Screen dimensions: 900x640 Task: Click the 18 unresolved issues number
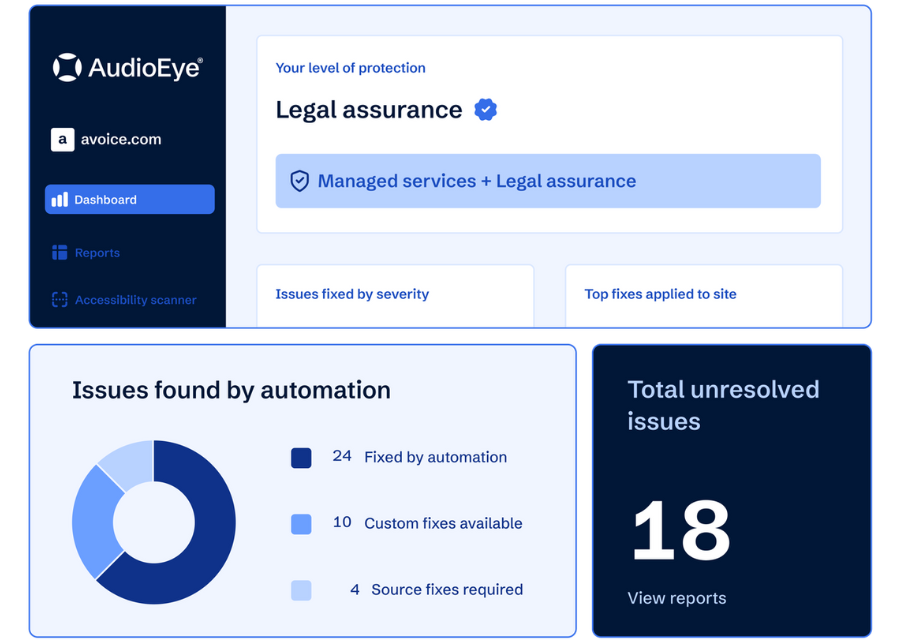click(680, 530)
